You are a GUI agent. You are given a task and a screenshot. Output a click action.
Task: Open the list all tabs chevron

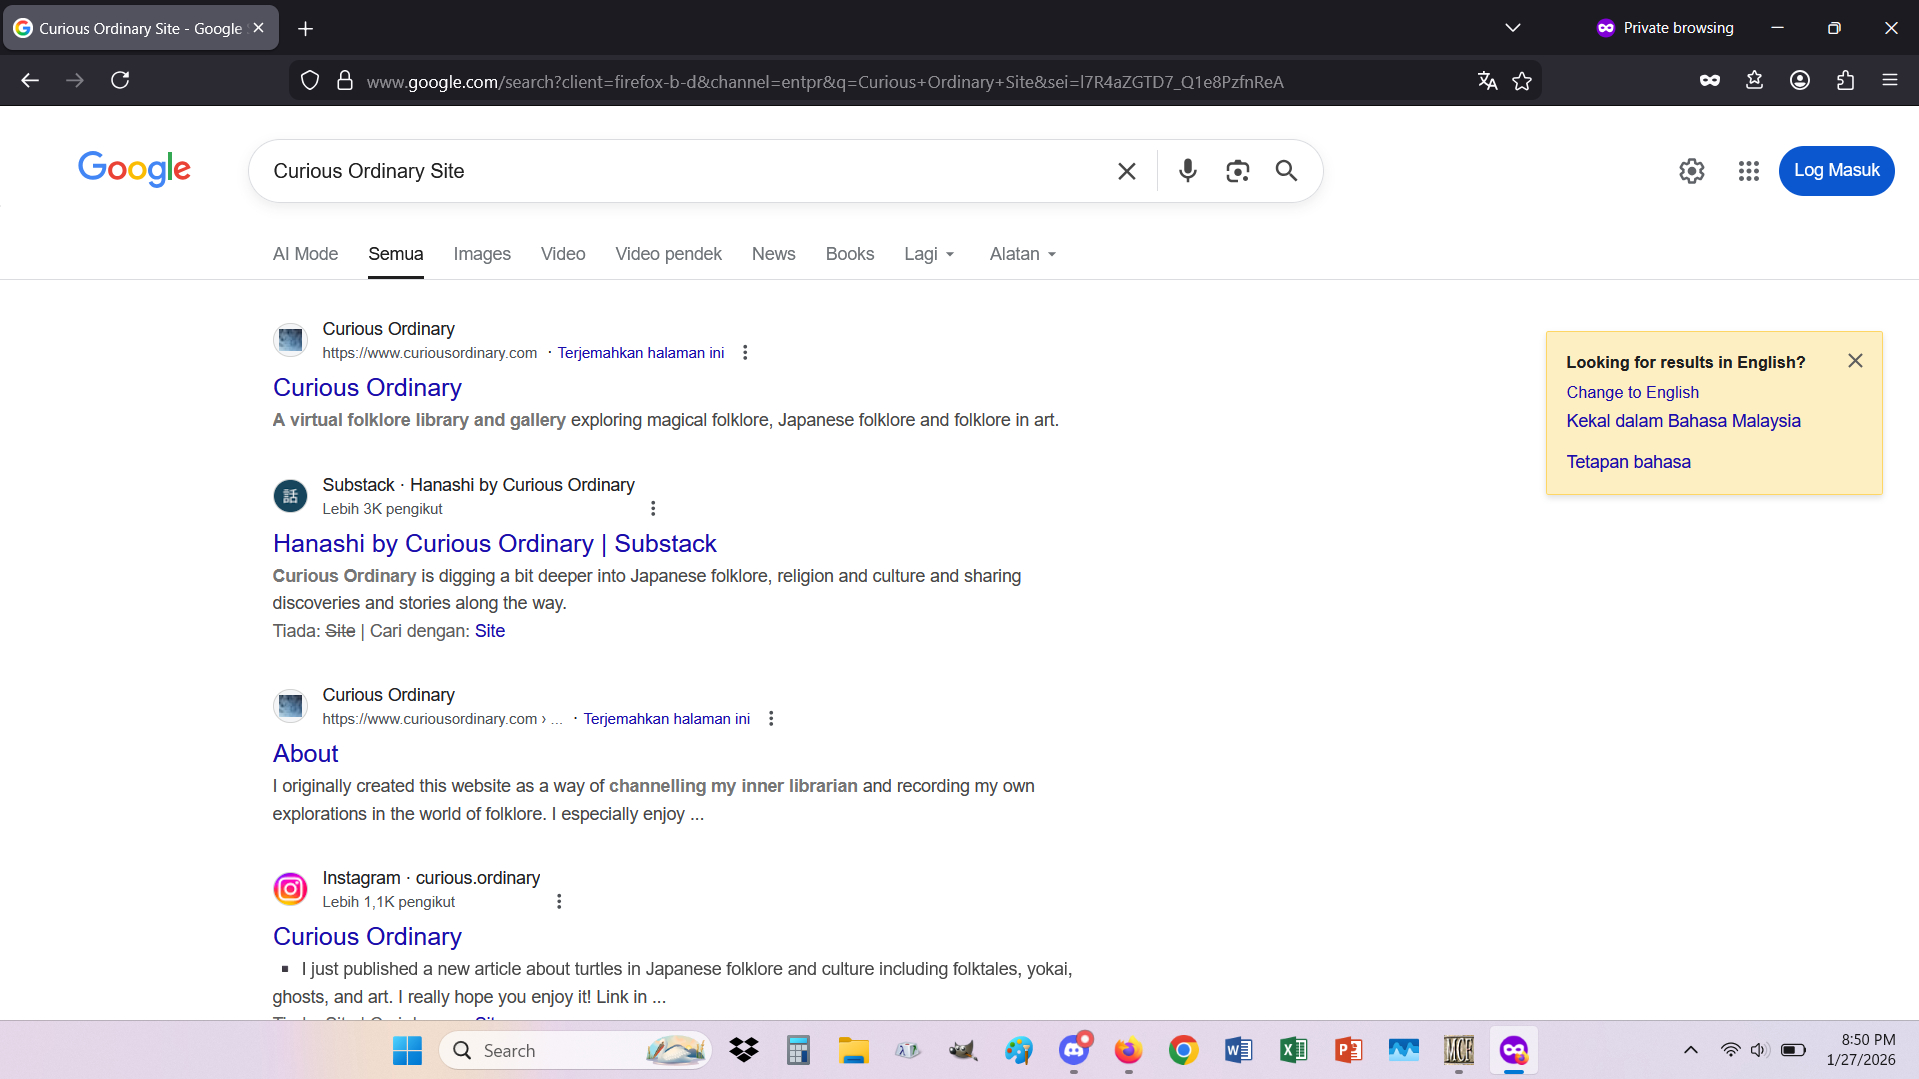1512,28
